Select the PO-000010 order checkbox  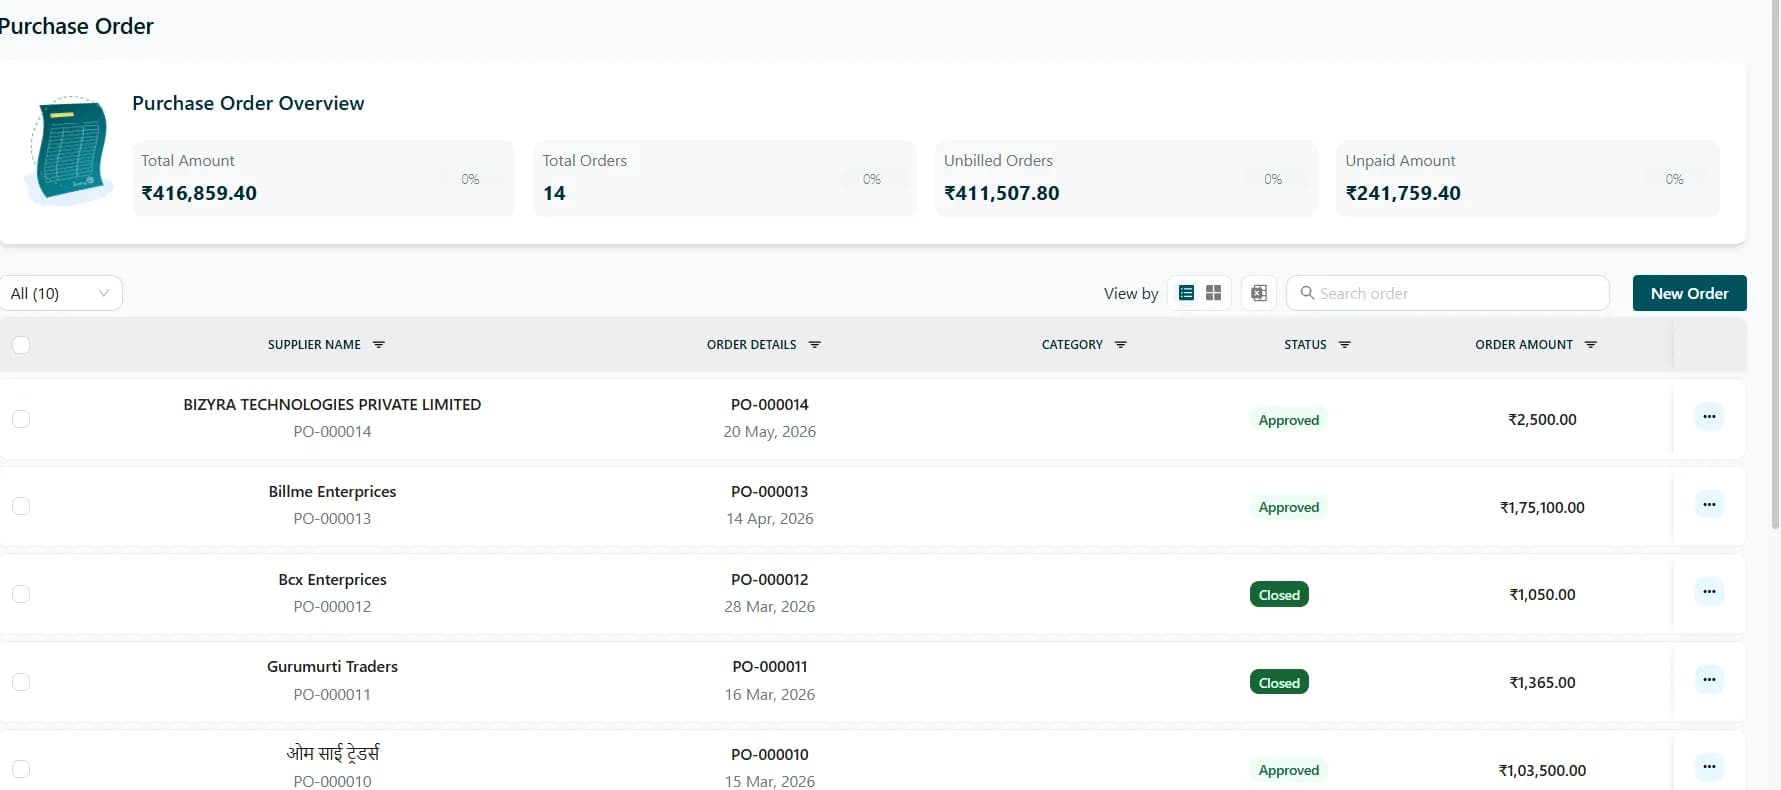[x=21, y=769]
